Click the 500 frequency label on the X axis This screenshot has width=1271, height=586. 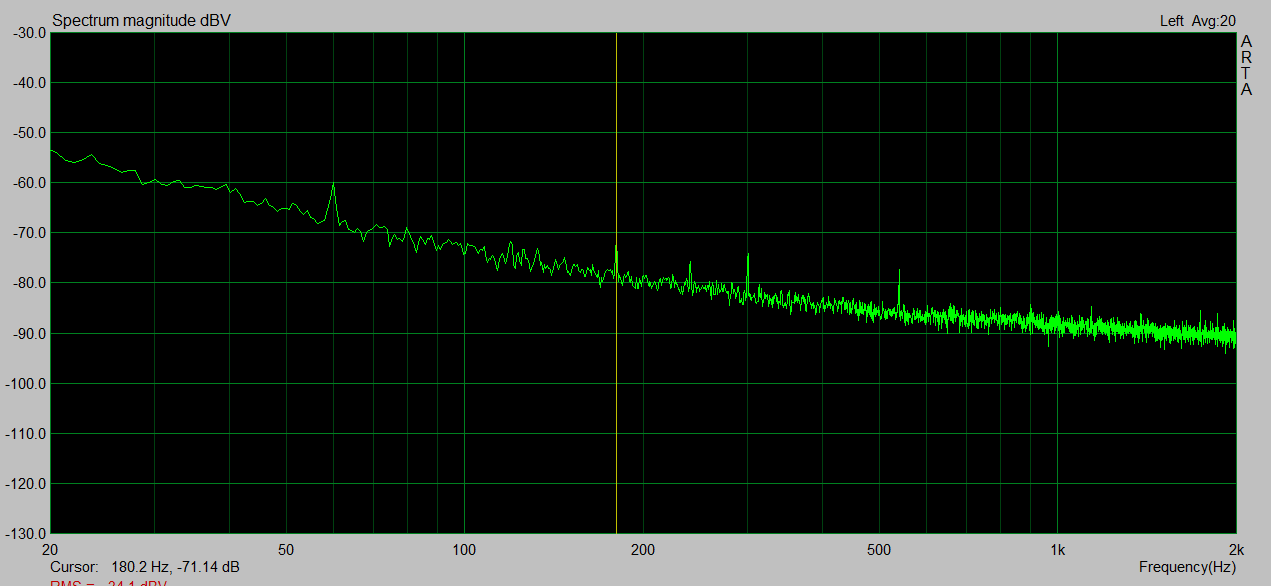pos(879,549)
